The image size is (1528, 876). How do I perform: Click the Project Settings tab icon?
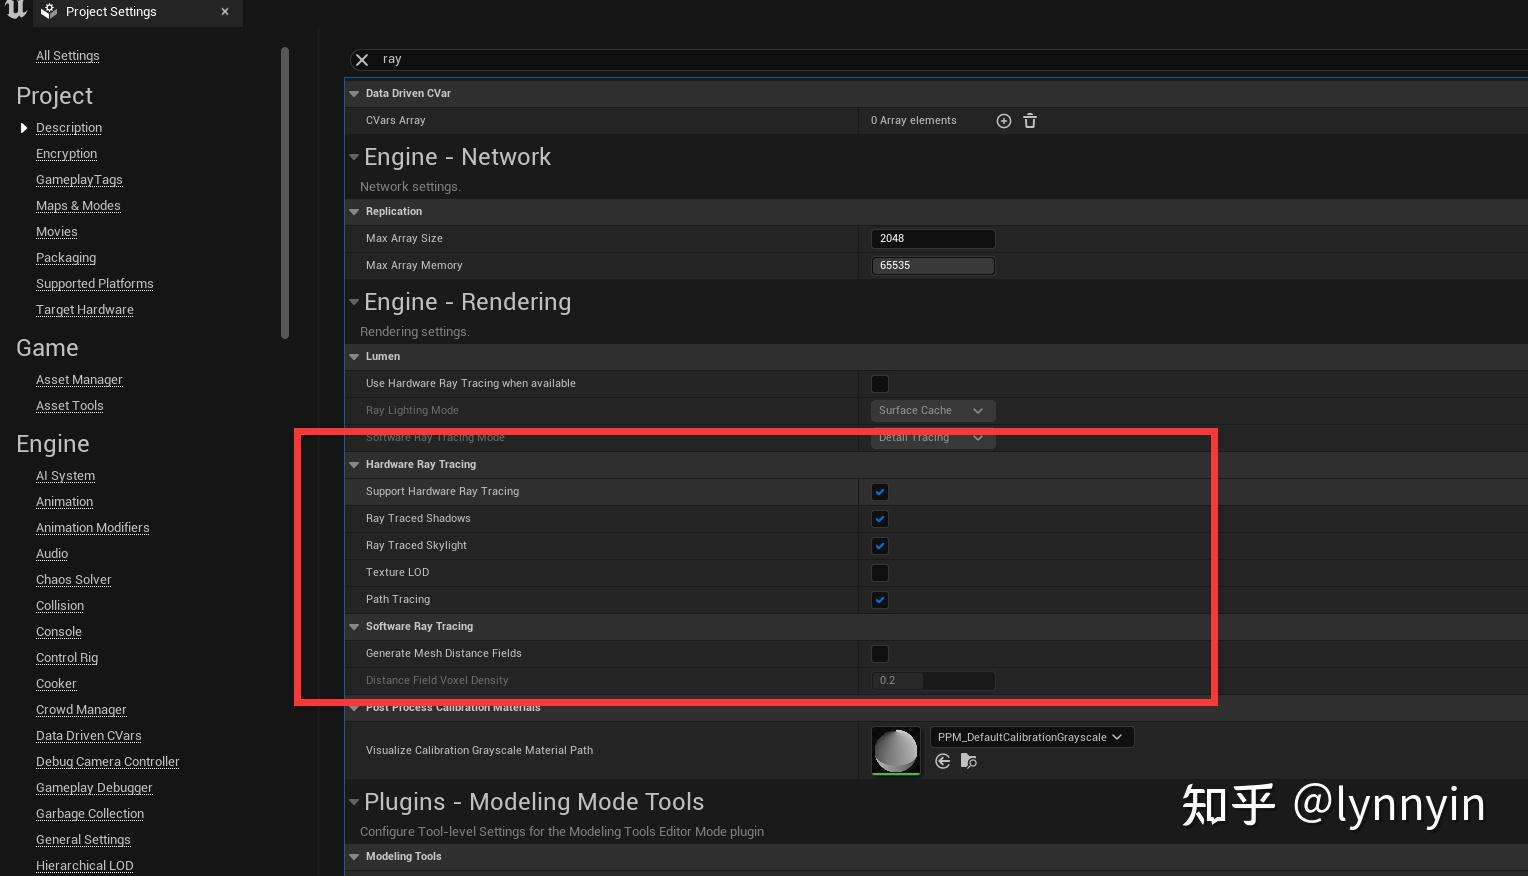click(x=49, y=12)
